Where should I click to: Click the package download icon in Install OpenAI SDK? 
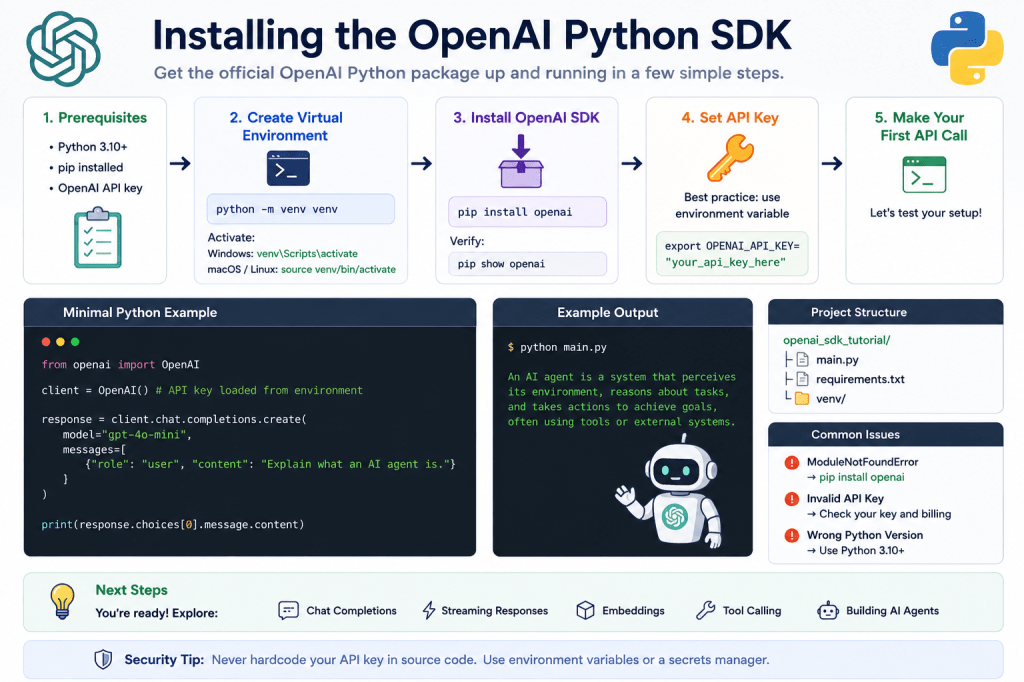coord(521,161)
